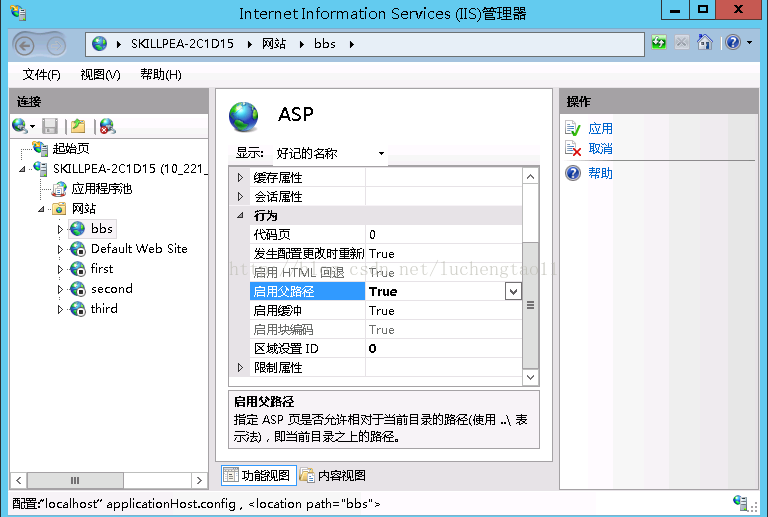Click property grid scroll up arrow
Viewport: 768px width, 517px height.
tap(530, 176)
